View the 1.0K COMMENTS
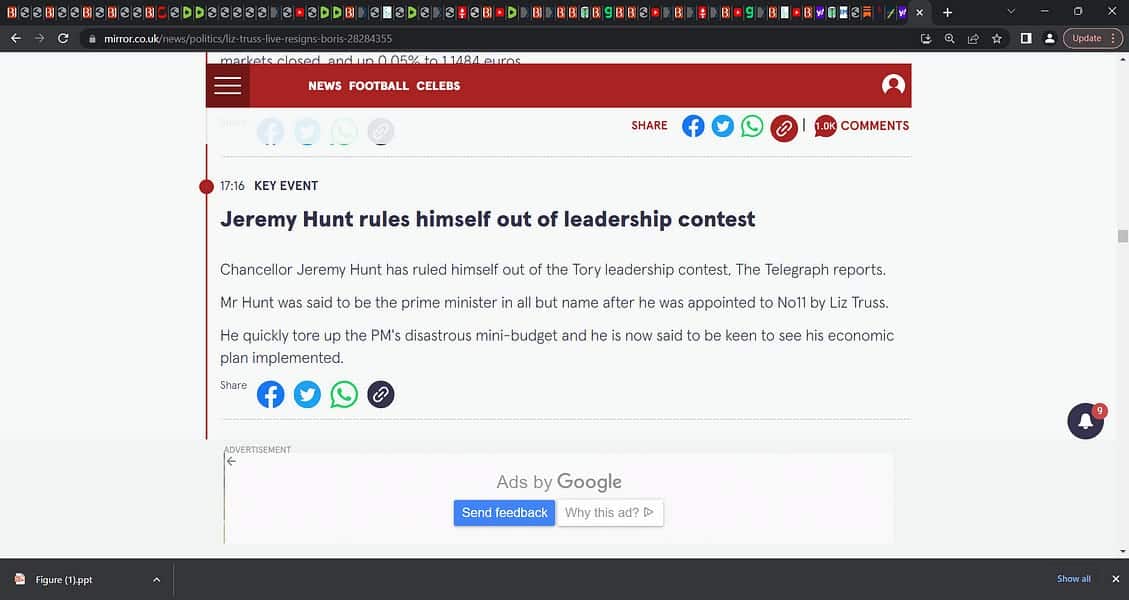Image resolution: width=1129 pixels, height=600 pixels. [x=862, y=125]
